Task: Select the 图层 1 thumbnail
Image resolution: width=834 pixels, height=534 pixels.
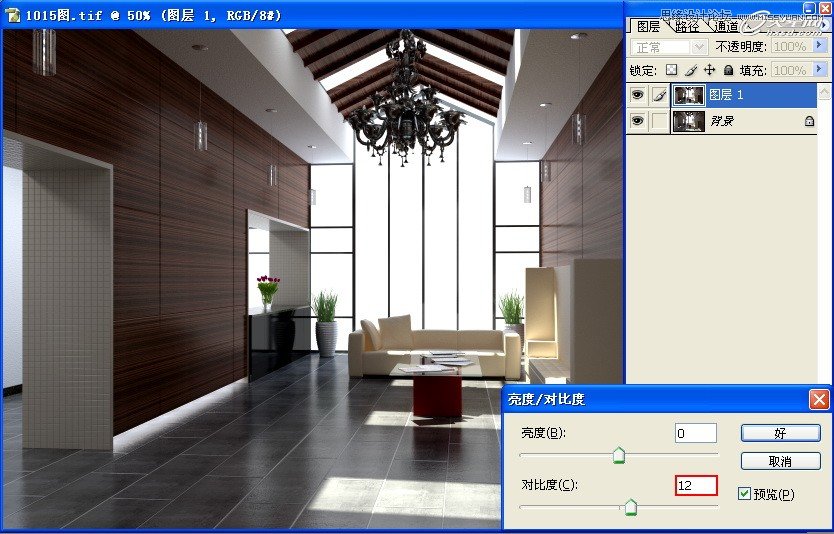Action: (689, 95)
